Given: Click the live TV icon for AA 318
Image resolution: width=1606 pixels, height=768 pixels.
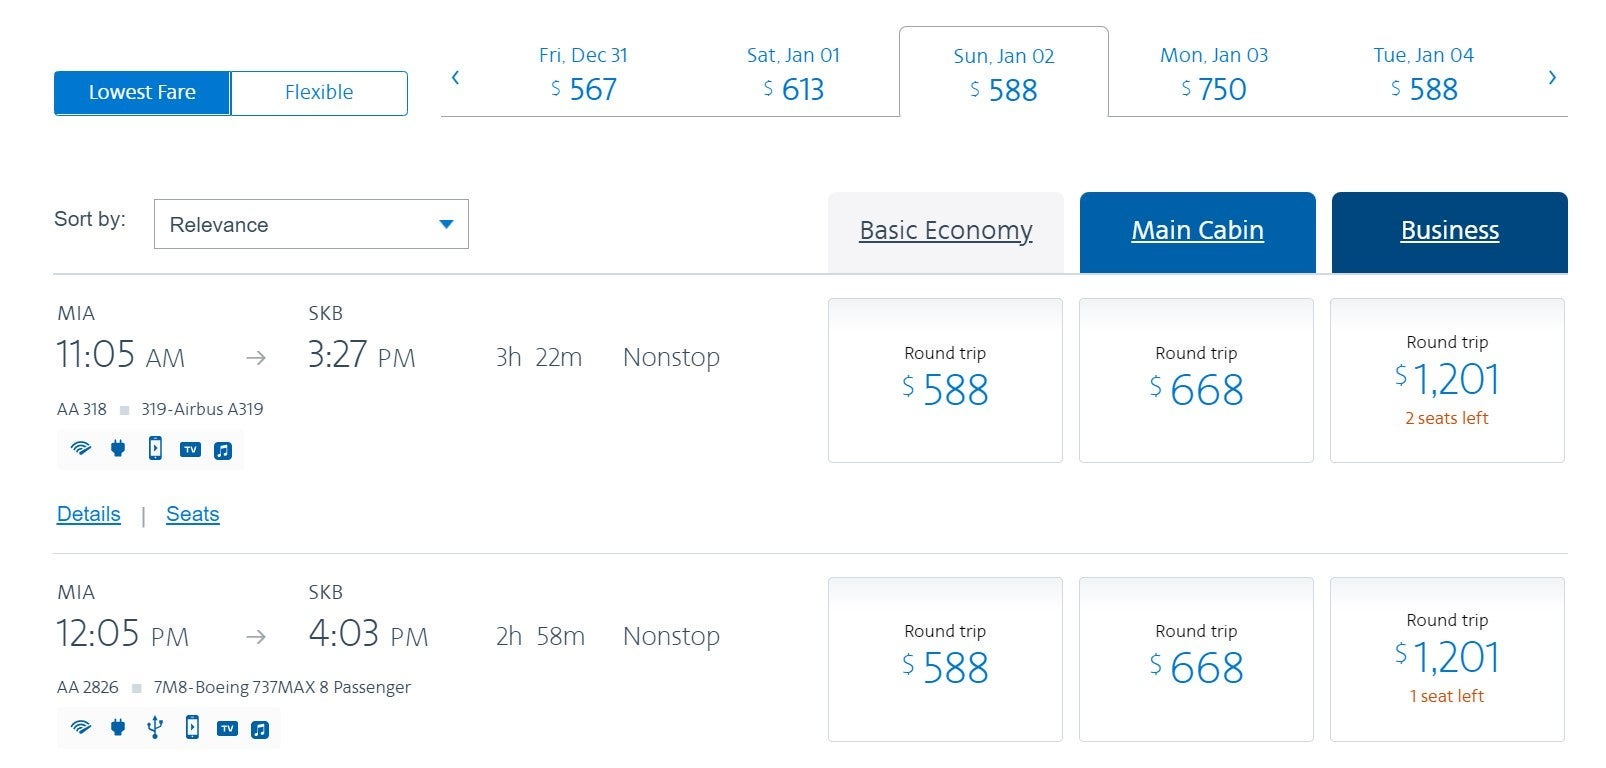Looking at the screenshot, I should pyautogui.click(x=190, y=450).
